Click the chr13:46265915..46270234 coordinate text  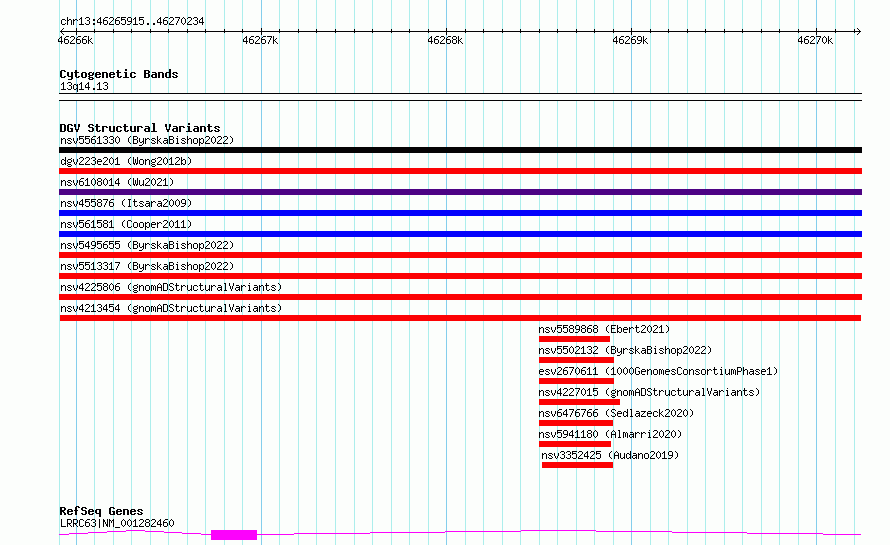point(132,22)
